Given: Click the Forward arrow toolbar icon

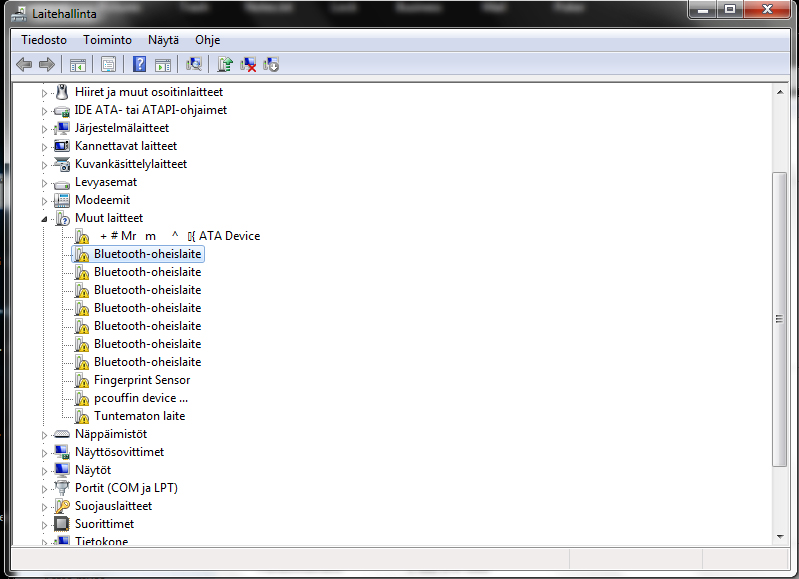Looking at the screenshot, I should tap(47, 65).
